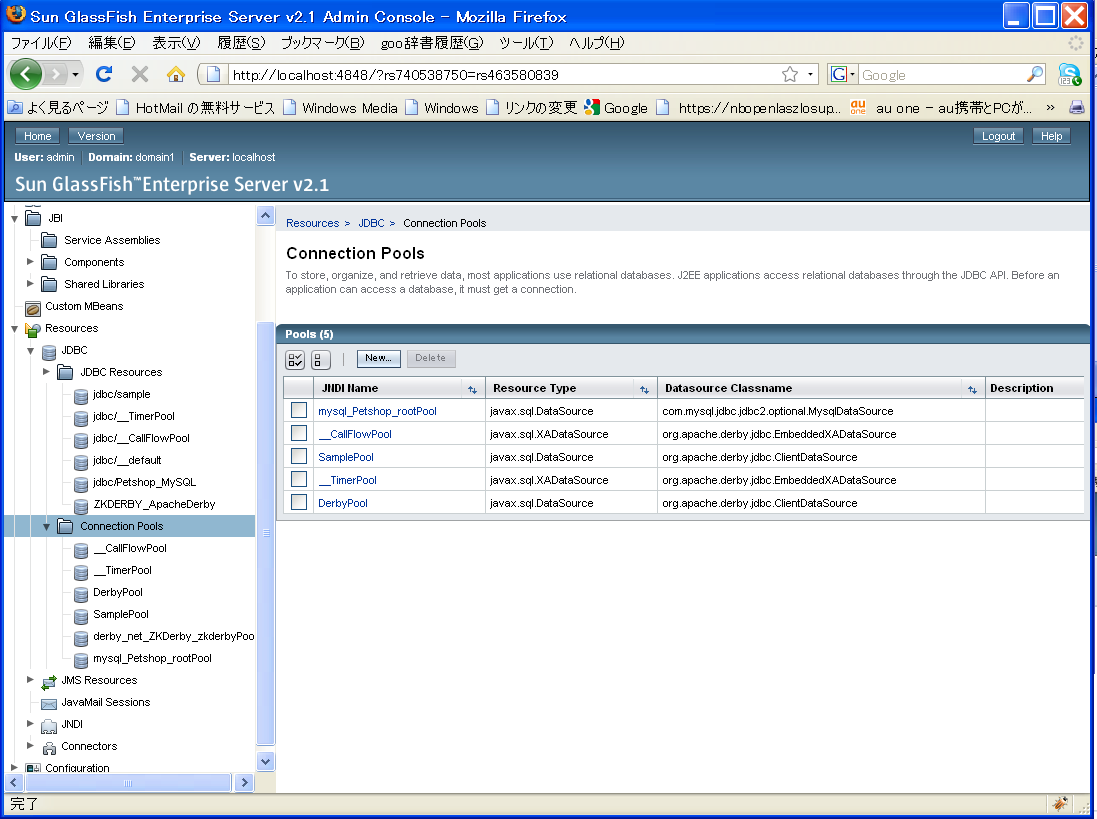Click the JNDI tree icon

[49, 725]
